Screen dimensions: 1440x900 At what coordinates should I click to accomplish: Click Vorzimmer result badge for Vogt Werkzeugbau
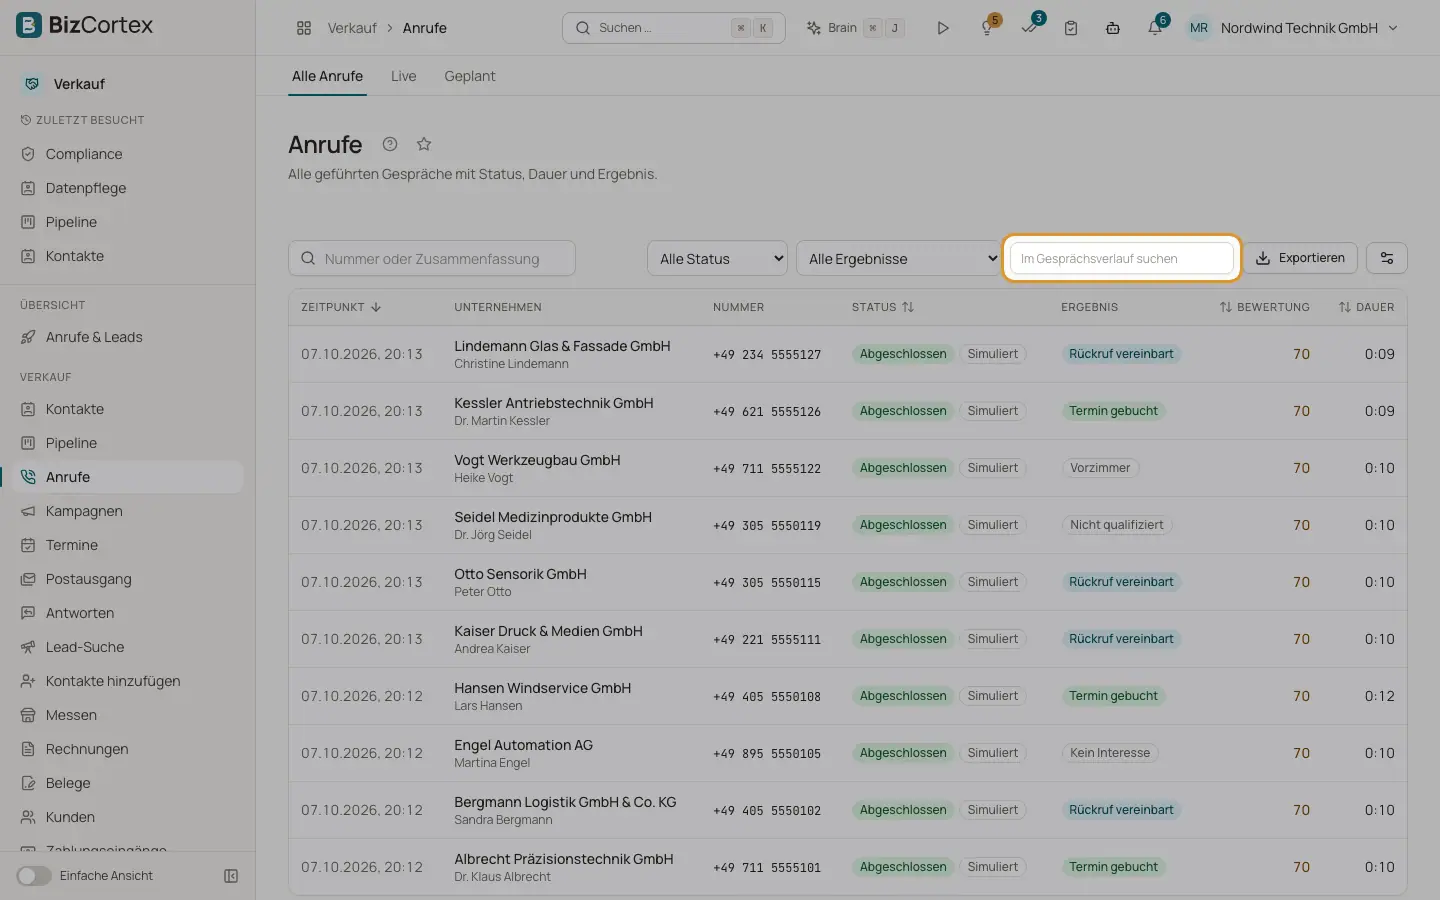1100,468
